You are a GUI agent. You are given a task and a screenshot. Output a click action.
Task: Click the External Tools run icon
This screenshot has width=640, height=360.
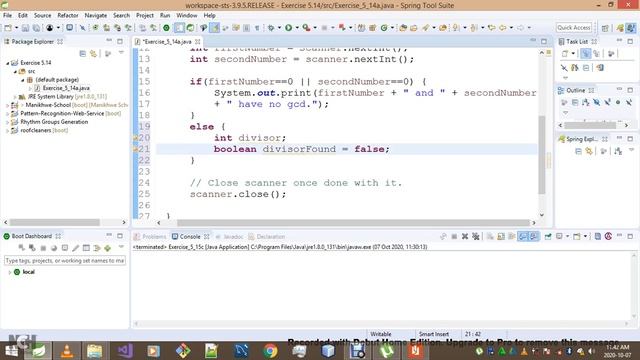[x=306, y=28]
